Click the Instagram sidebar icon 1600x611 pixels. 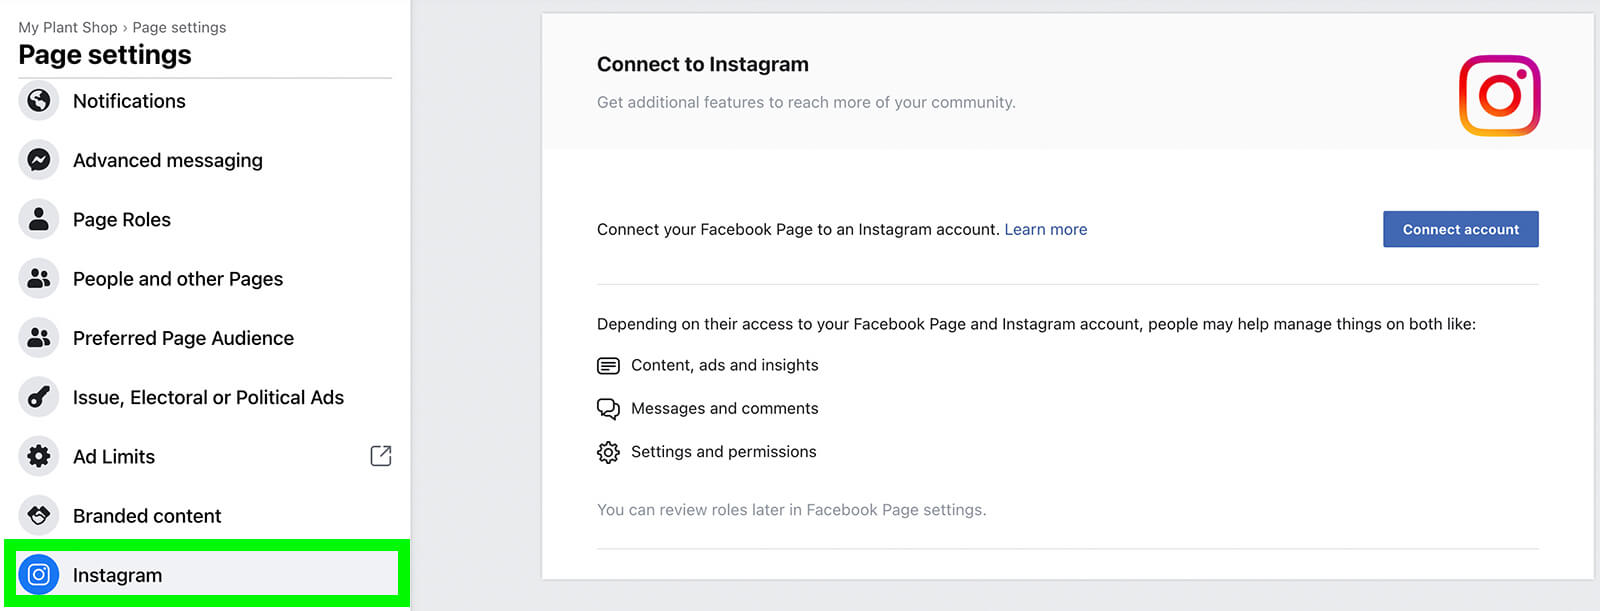pos(39,575)
